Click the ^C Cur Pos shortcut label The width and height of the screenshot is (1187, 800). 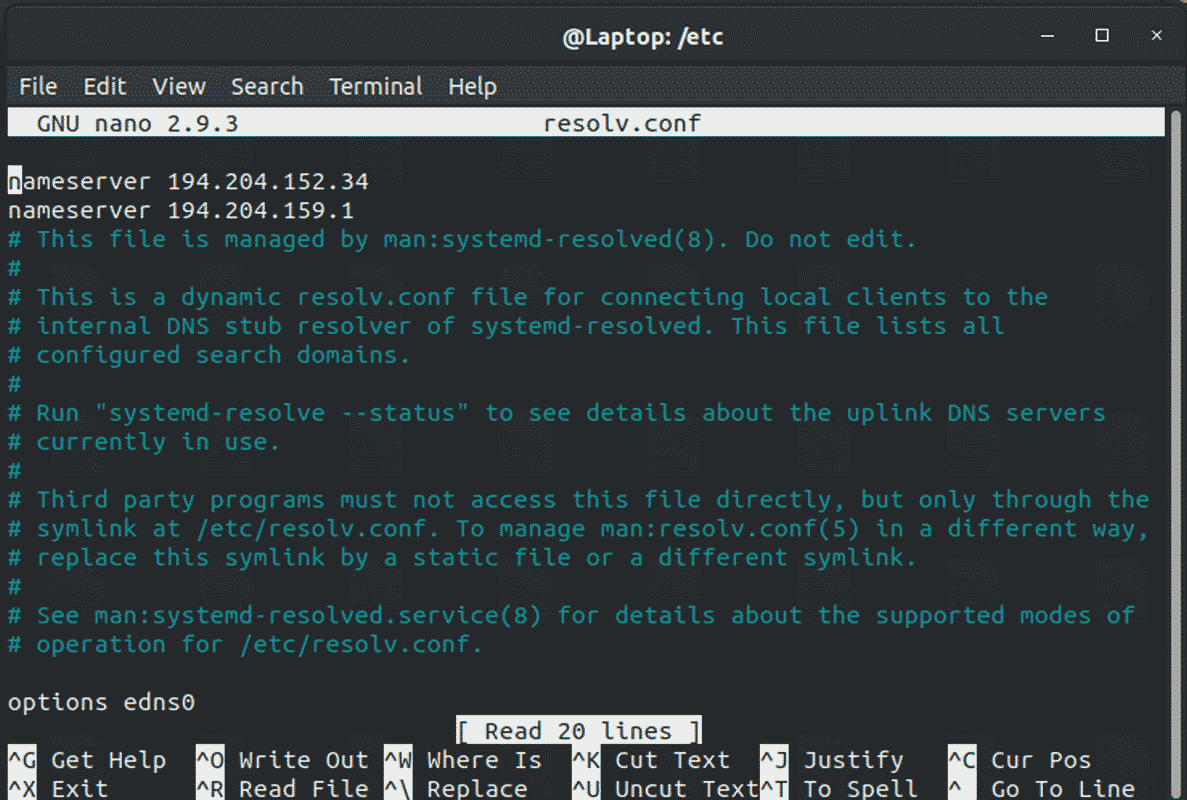tap(1020, 760)
